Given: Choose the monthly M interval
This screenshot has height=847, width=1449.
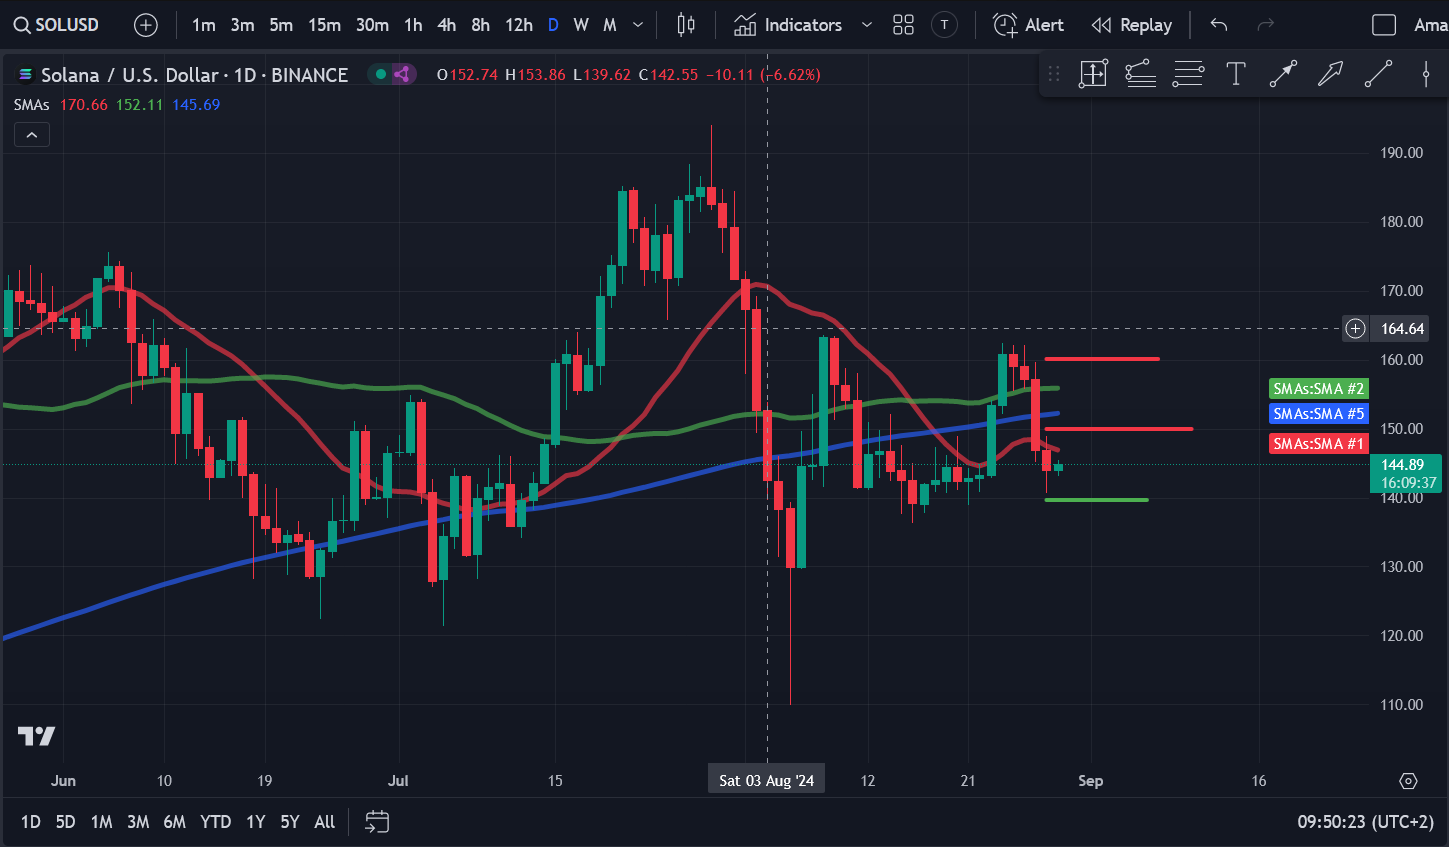Looking at the screenshot, I should tap(610, 25).
